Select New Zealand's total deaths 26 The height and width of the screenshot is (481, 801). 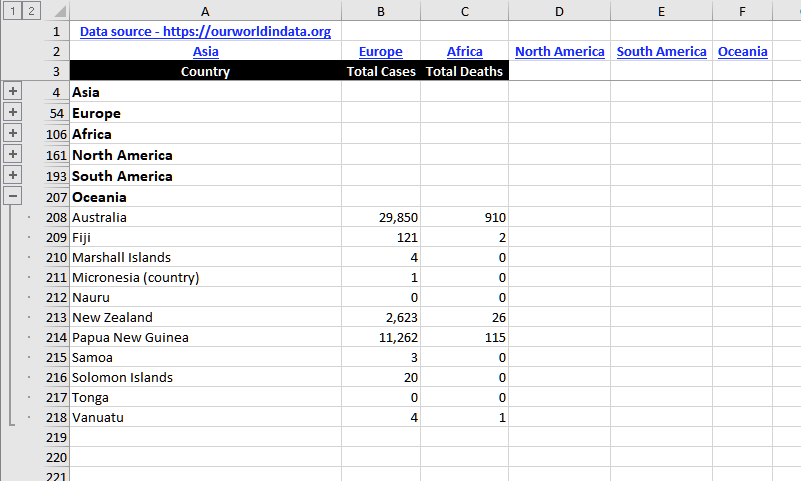click(x=464, y=318)
